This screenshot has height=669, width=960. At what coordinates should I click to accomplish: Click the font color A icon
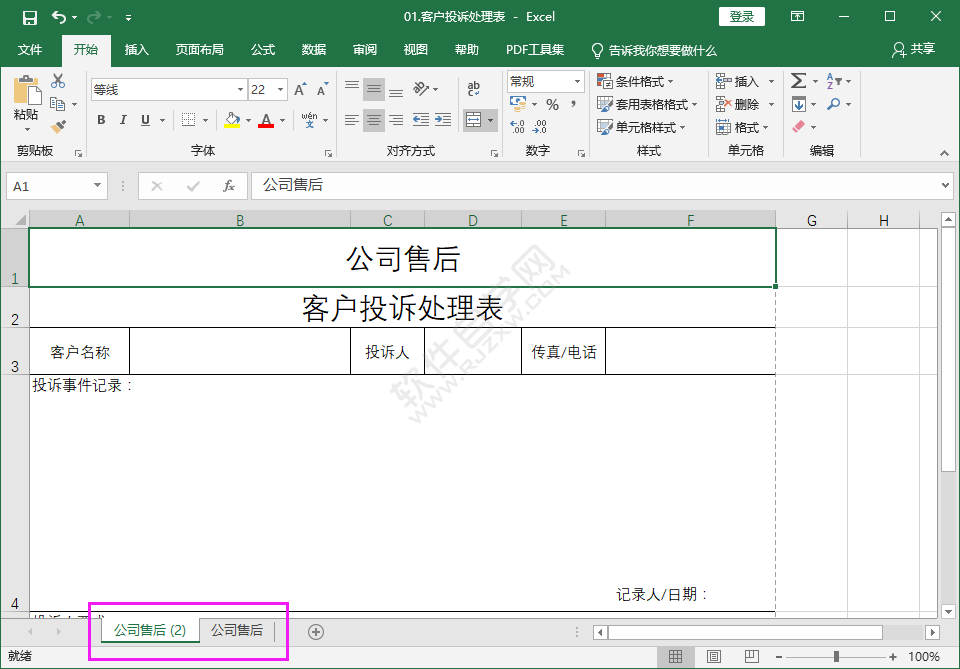(266, 120)
